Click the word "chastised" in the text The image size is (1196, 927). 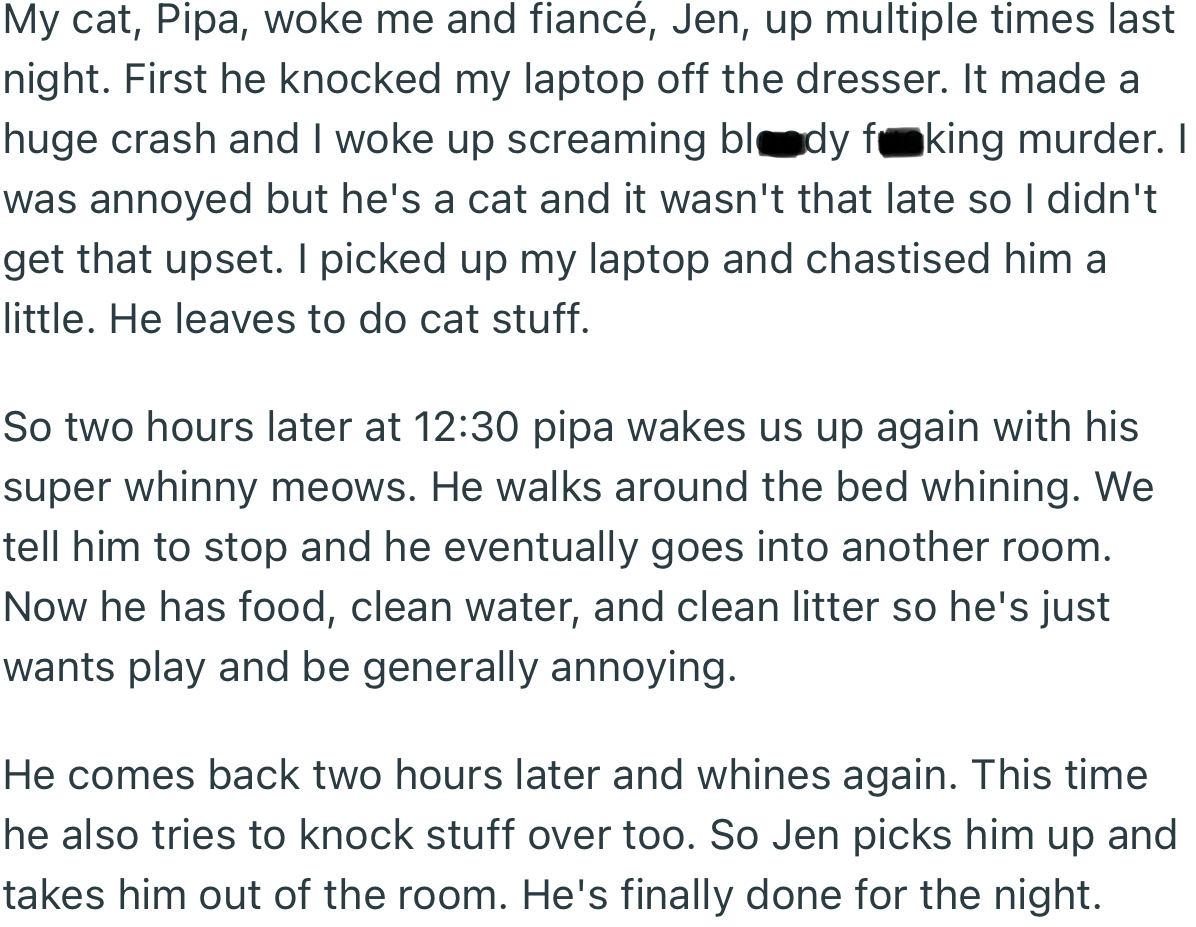pos(898,259)
